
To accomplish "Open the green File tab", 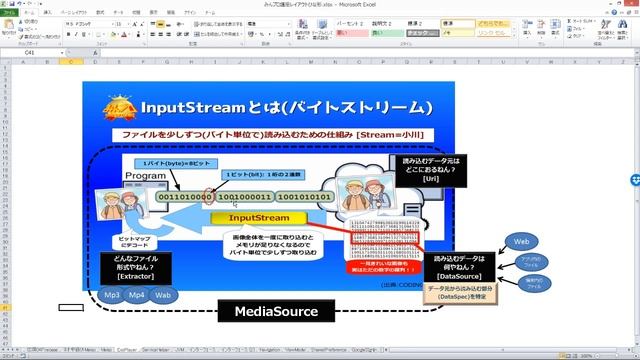I will coord(9,13).
